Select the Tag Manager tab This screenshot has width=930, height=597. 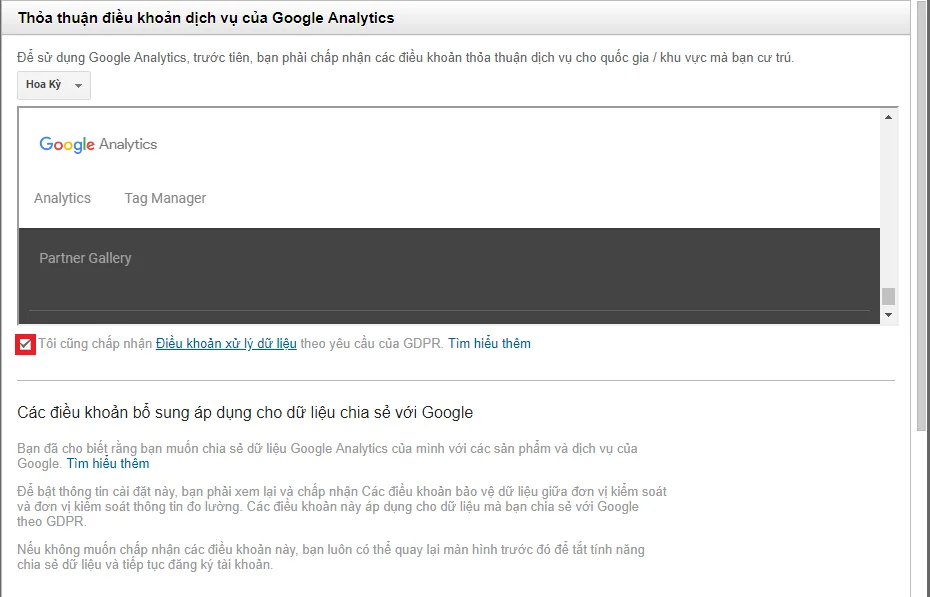click(165, 198)
